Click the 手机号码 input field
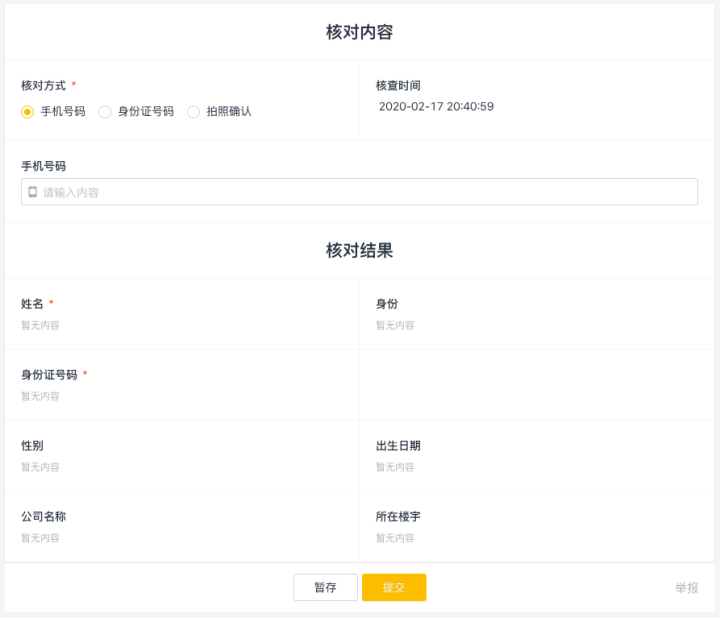This screenshot has height=618, width=720. pyautogui.click(x=360, y=192)
